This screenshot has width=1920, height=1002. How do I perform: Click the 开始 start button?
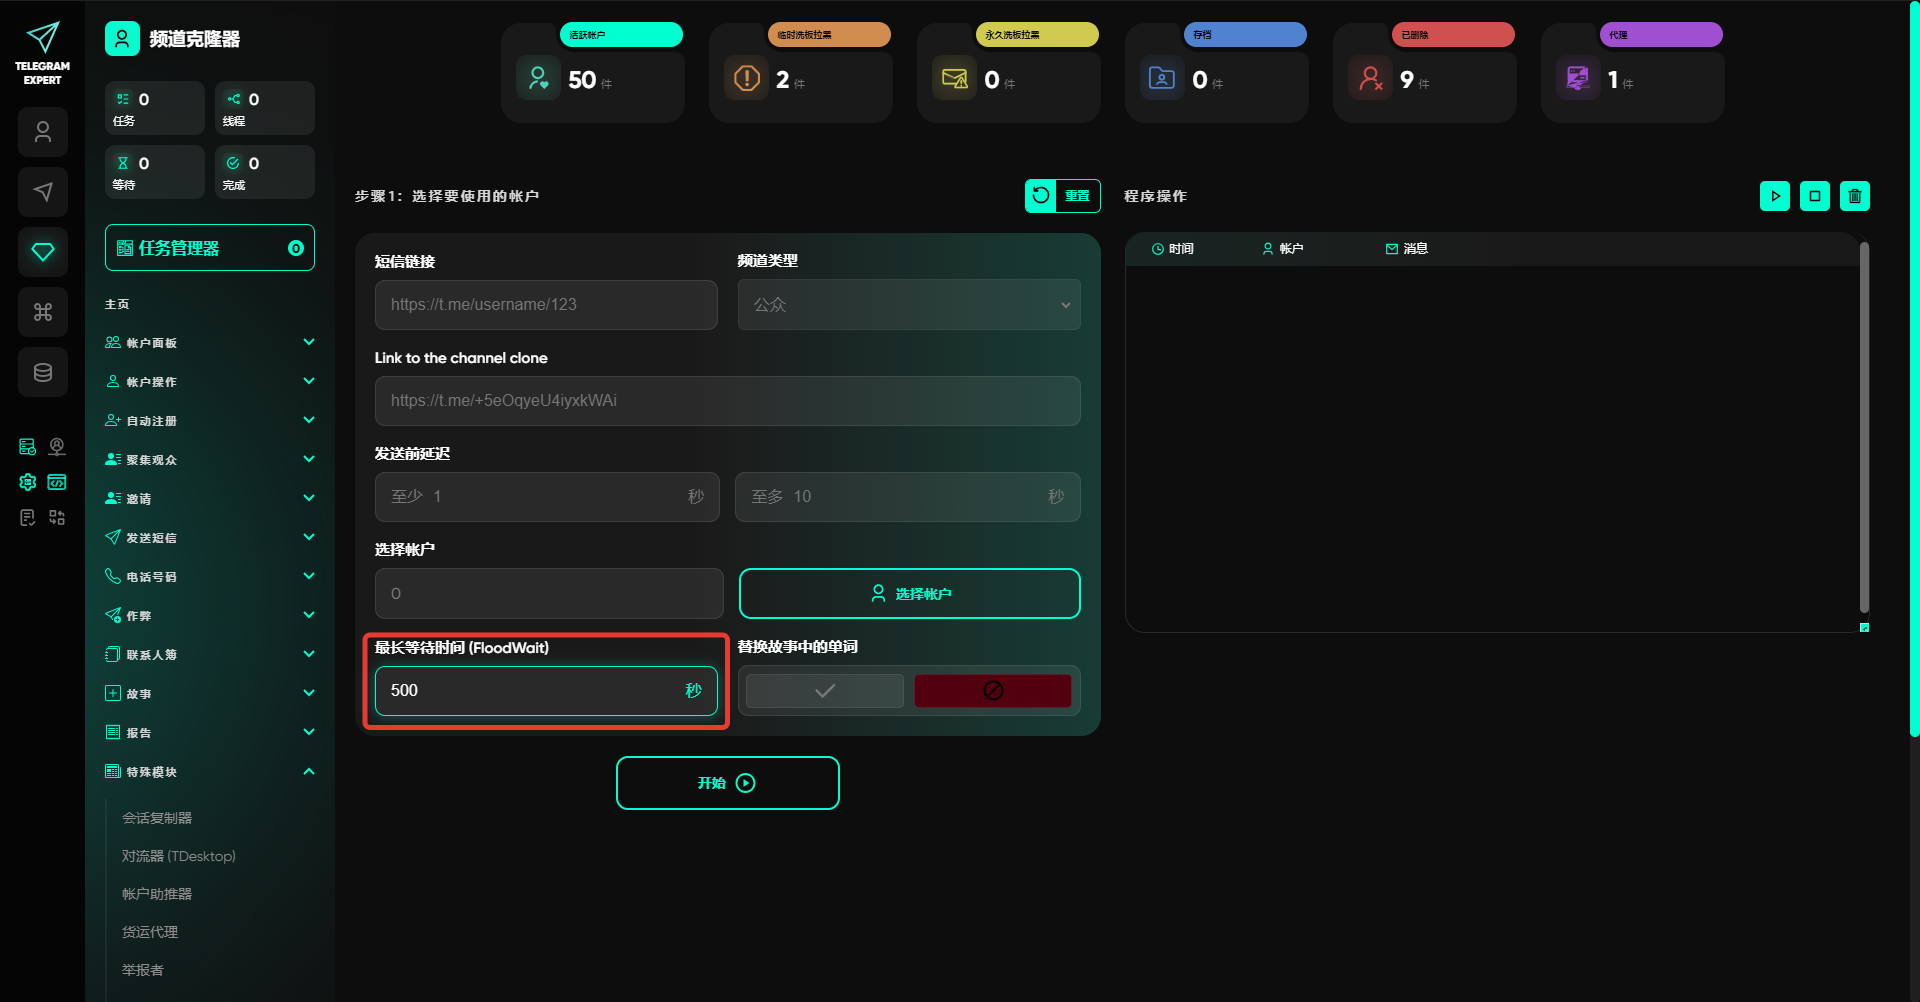tap(727, 783)
